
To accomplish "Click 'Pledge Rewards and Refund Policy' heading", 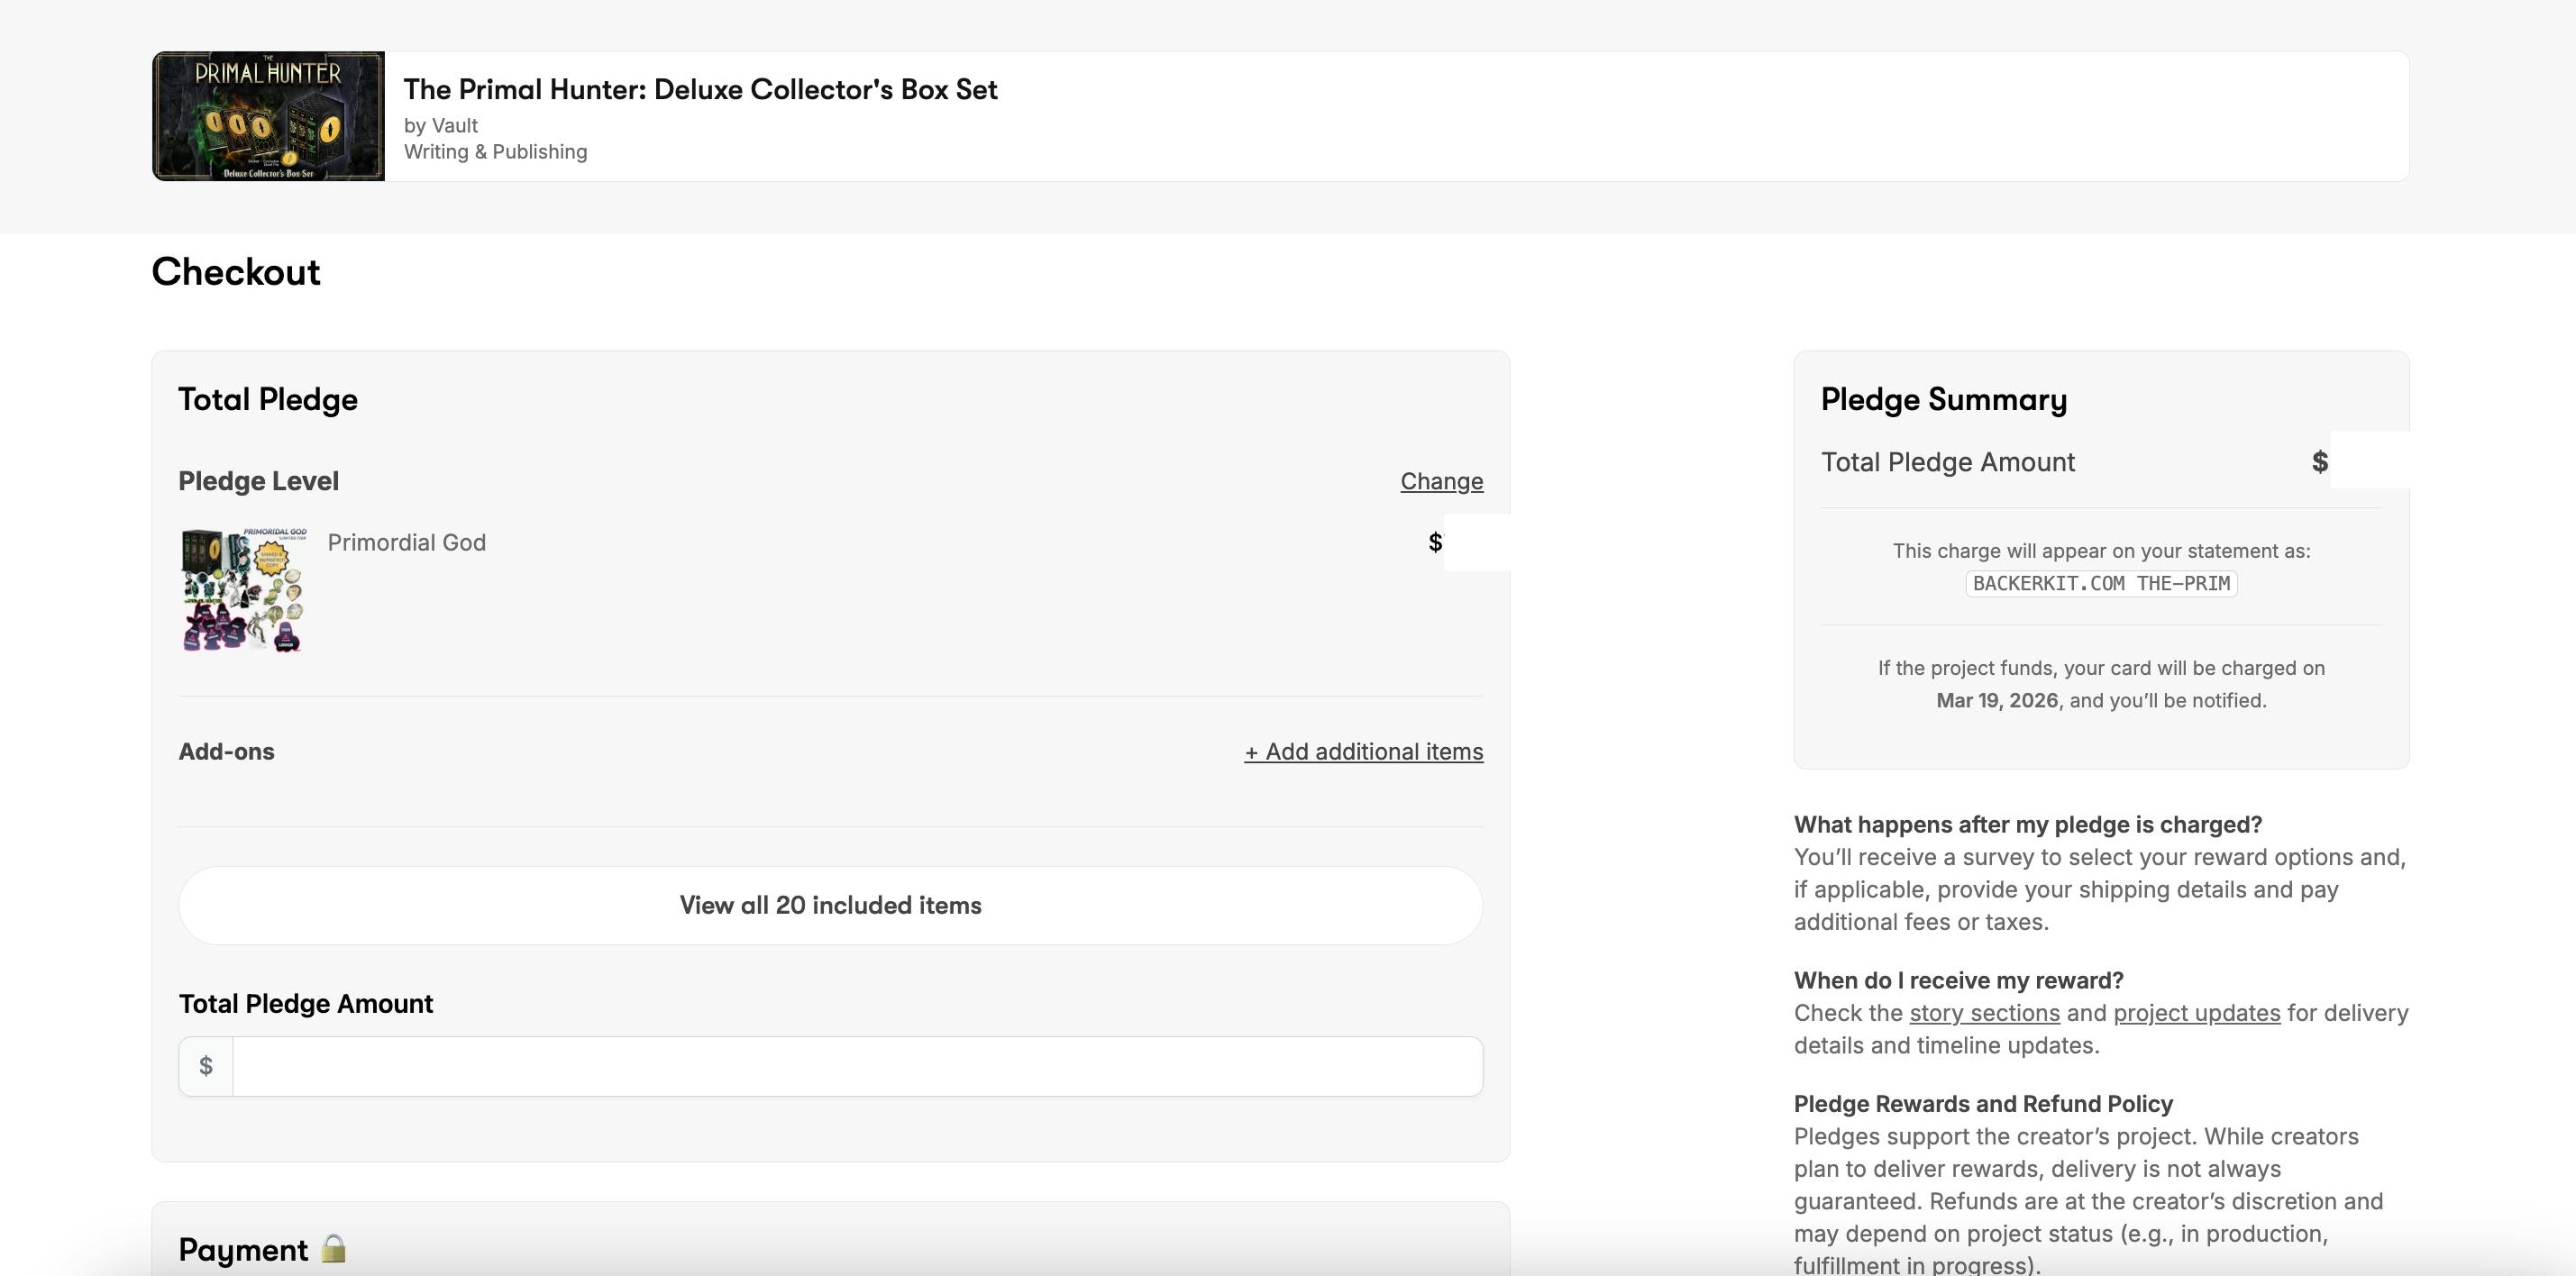I will tap(1982, 1104).
